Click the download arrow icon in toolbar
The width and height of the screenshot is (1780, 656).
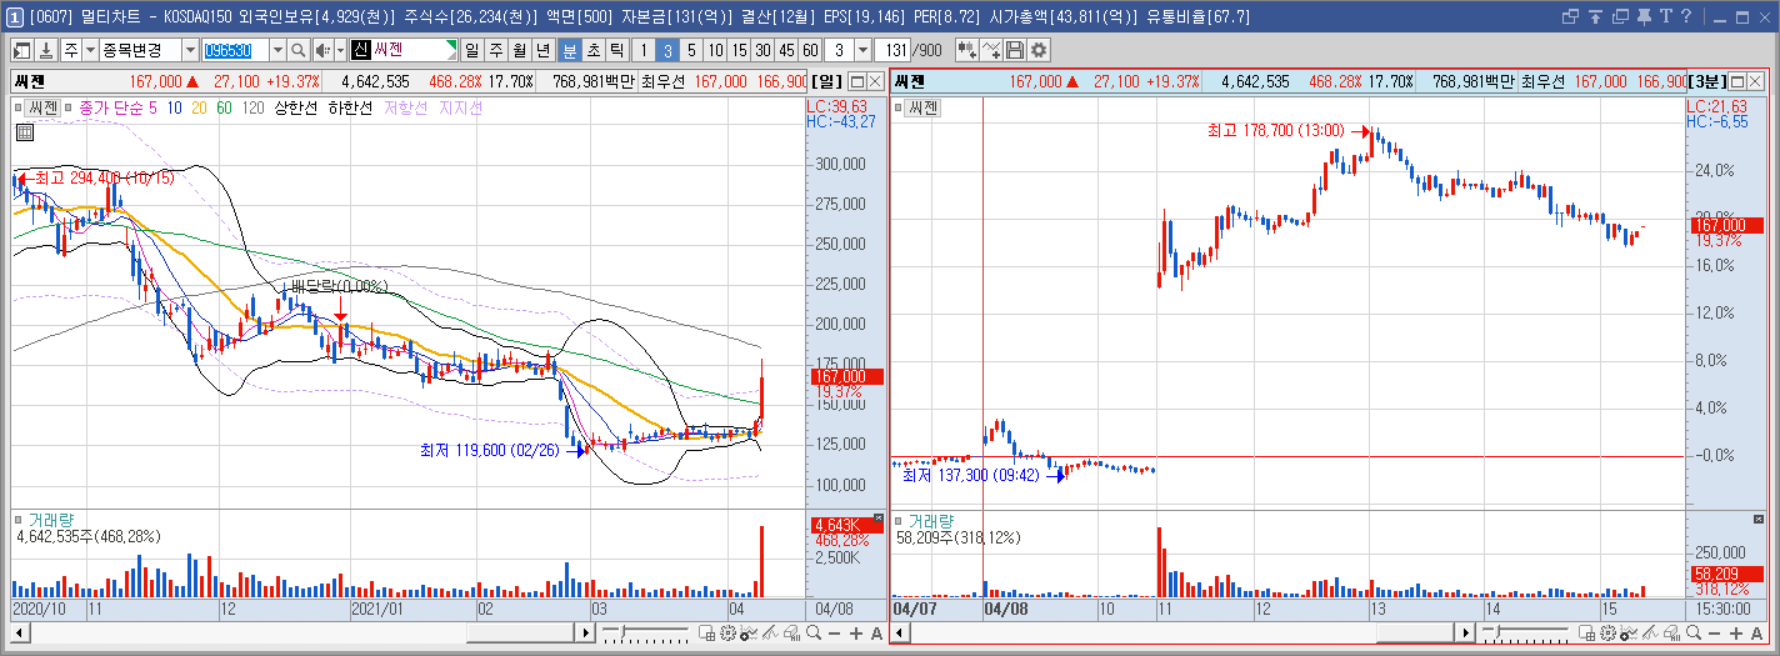pos(45,50)
